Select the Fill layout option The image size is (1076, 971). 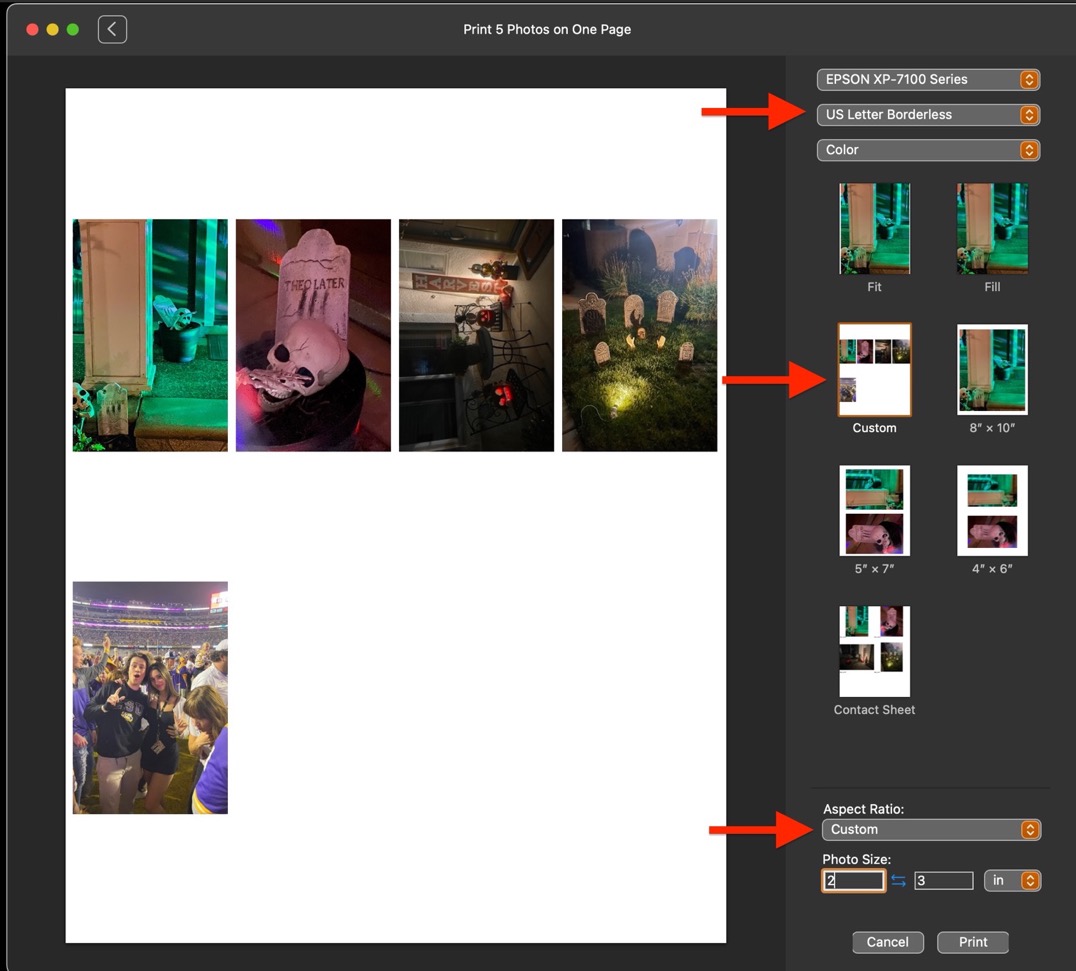tap(991, 228)
